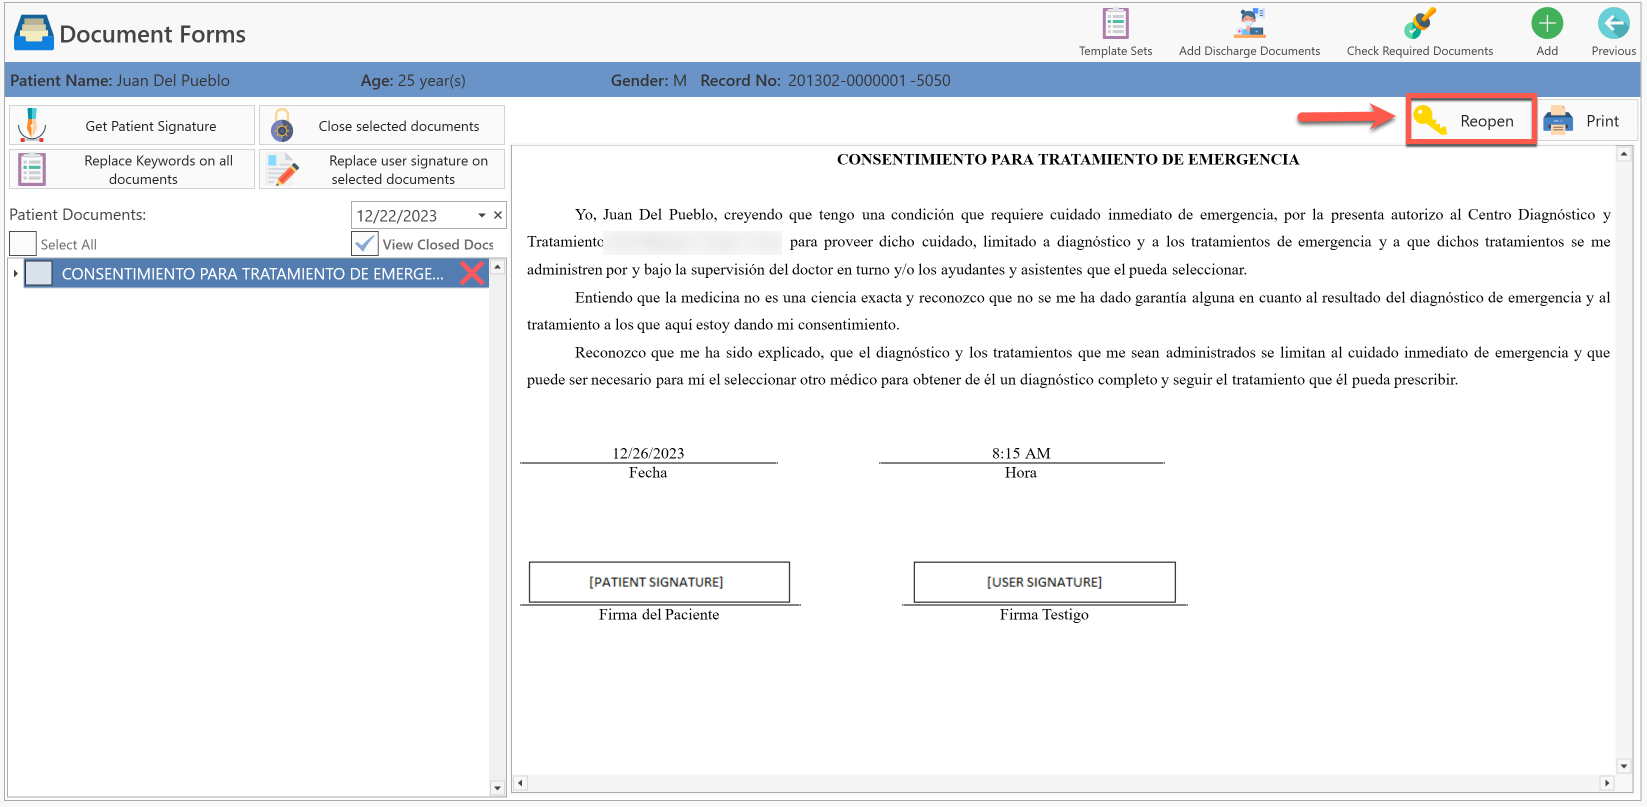Click the Document Forms drawer icon
This screenshot has height=807, width=1647.
pos(34,33)
